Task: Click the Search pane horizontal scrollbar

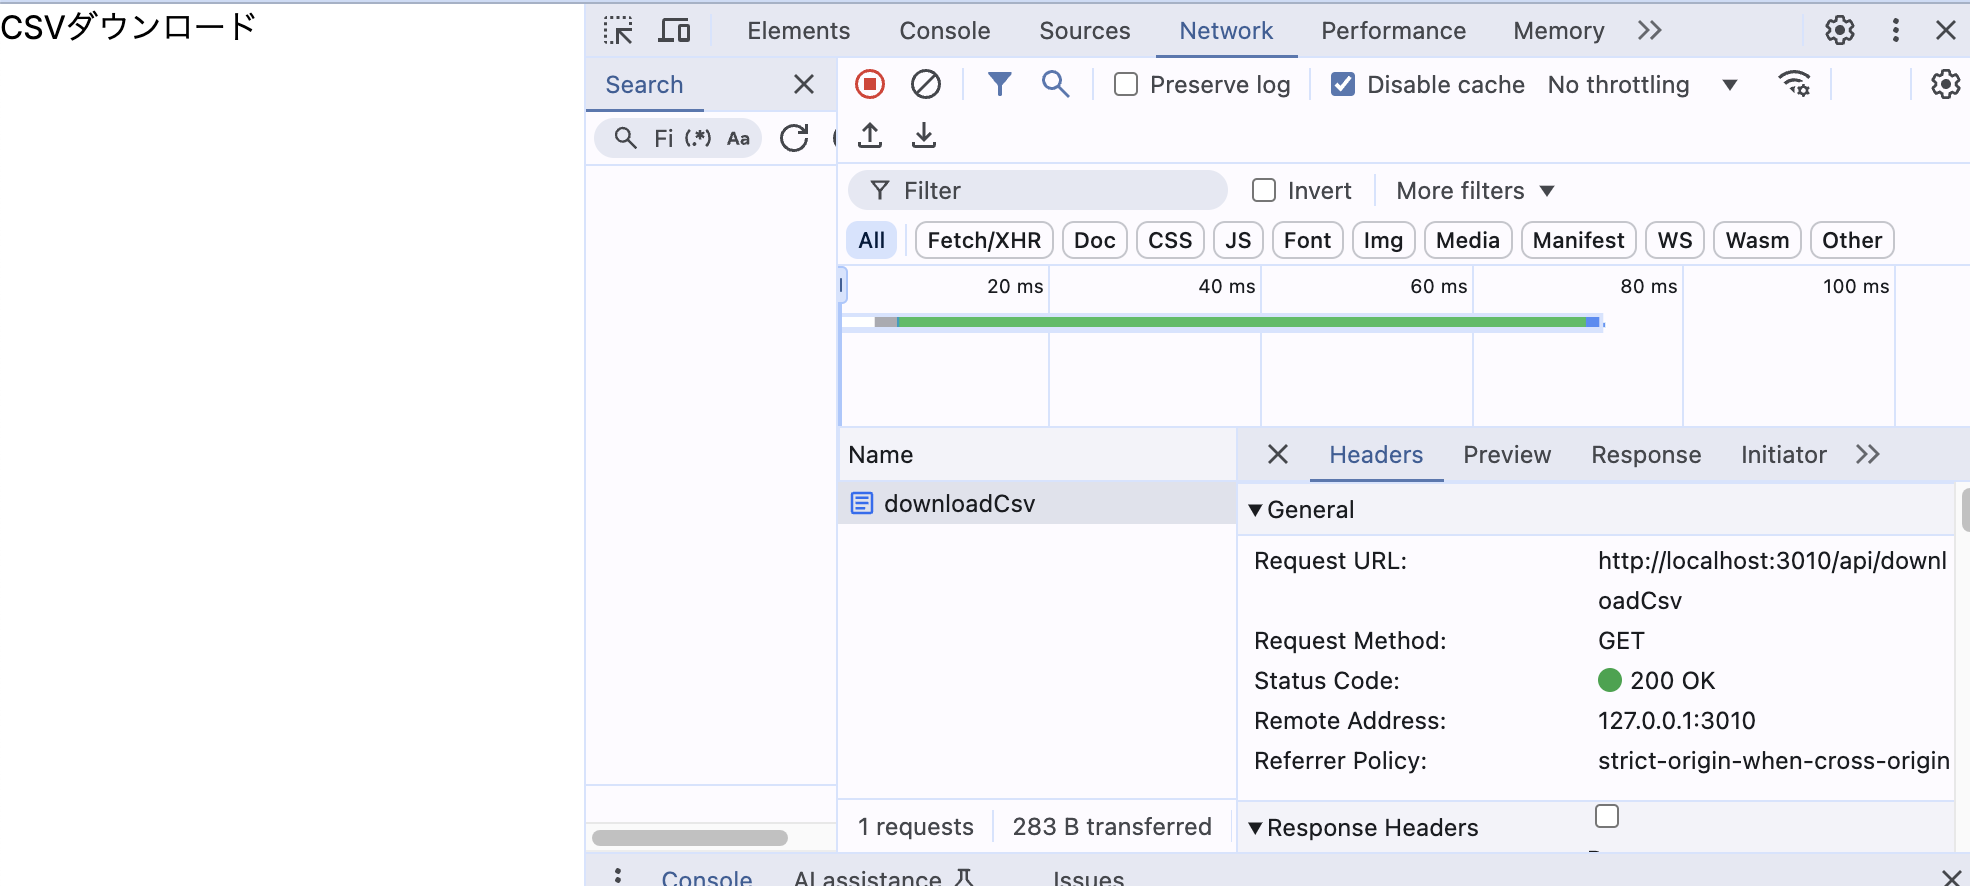Action: pos(690,838)
